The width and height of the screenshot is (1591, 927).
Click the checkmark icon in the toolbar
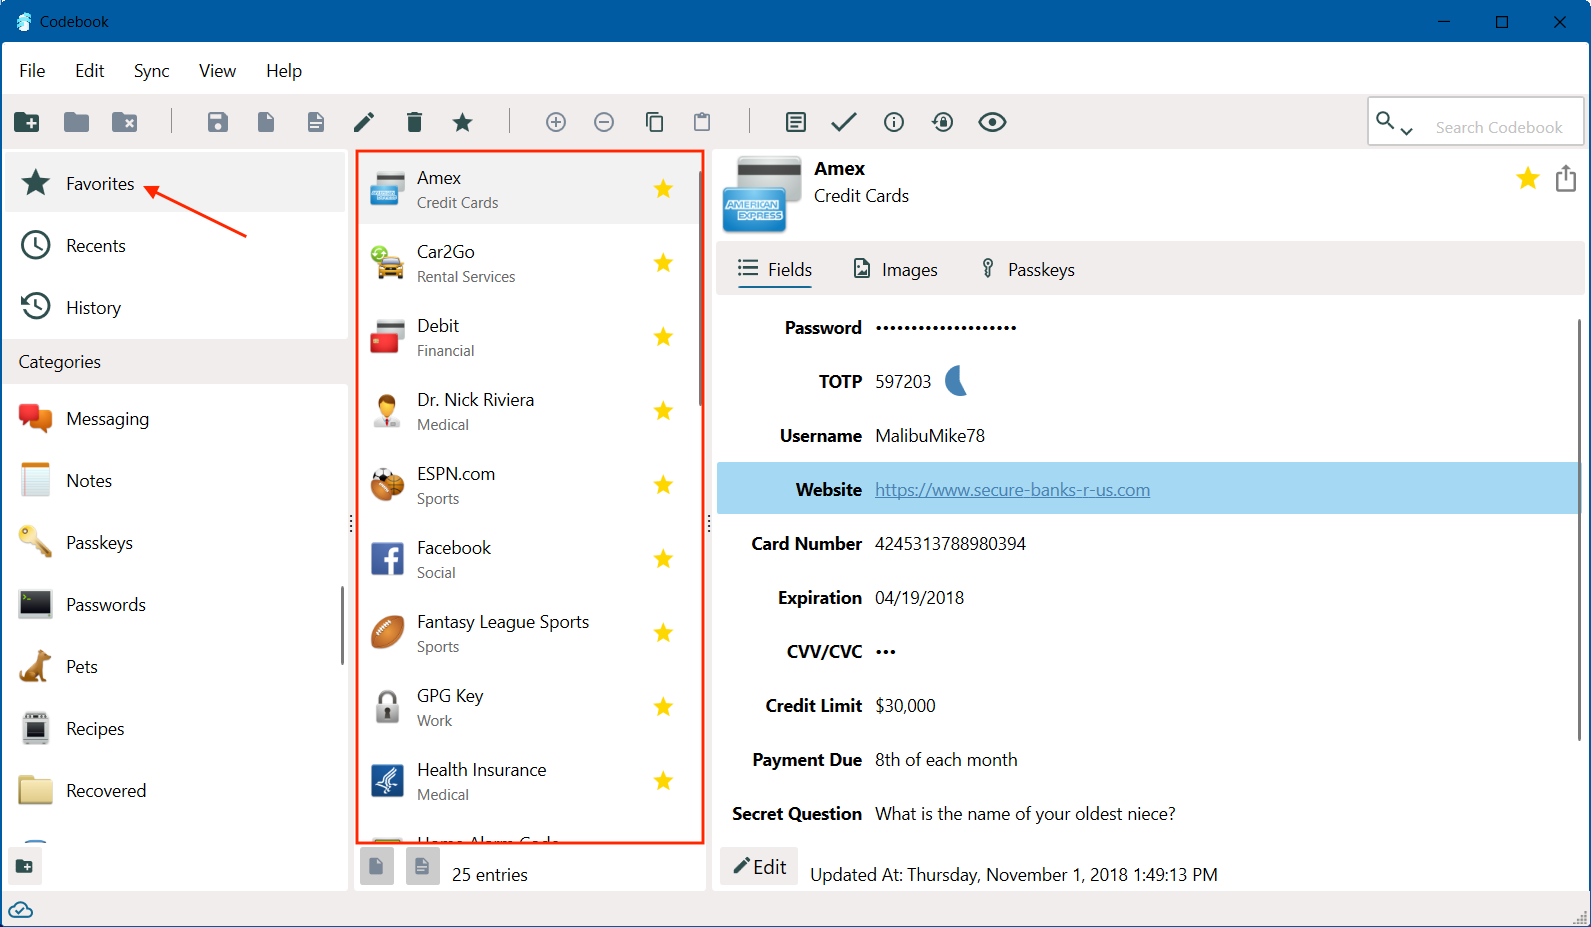click(x=844, y=122)
